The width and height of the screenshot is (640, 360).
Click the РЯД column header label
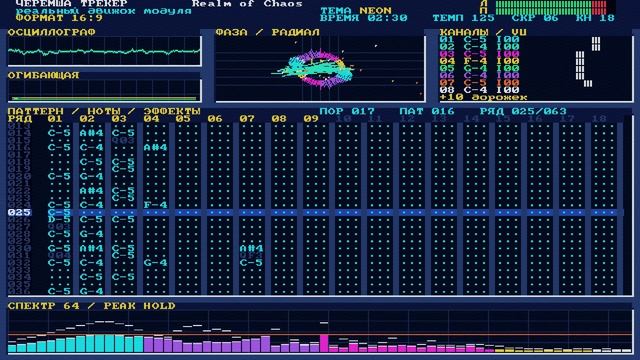(20, 118)
